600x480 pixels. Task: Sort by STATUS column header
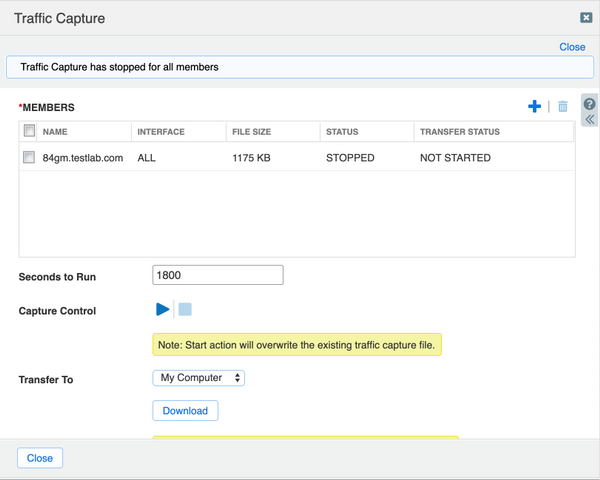[342, 132]
